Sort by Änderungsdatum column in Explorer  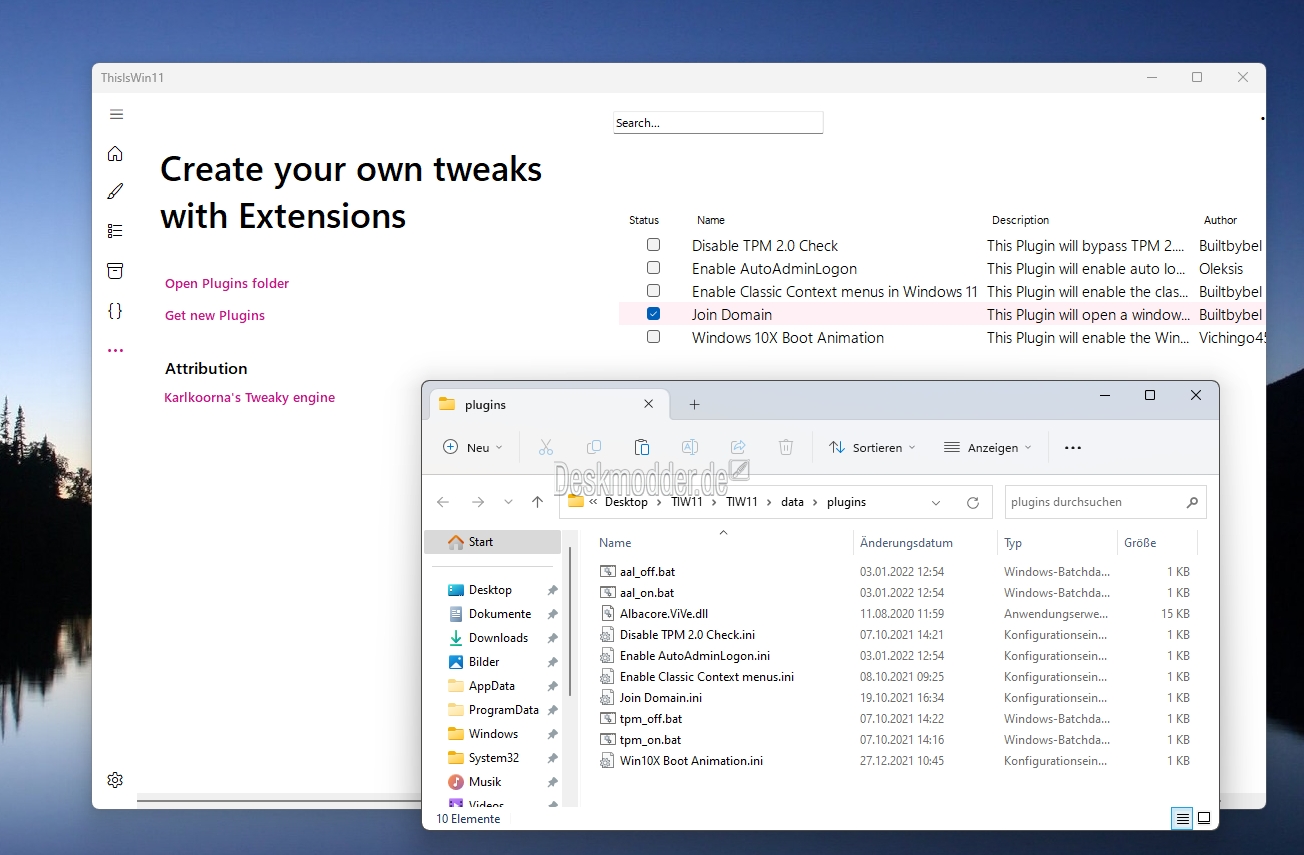906,543
